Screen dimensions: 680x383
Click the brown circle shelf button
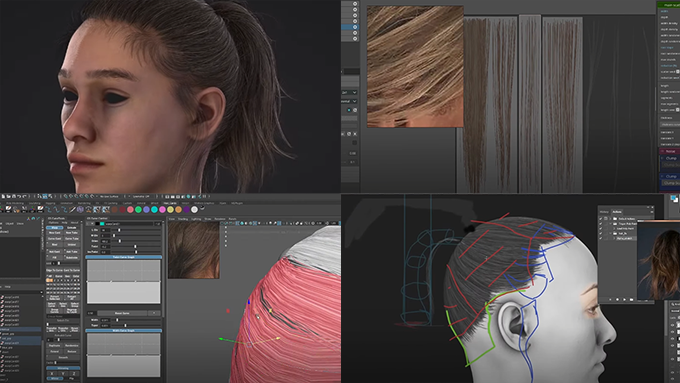coord(114,210)
